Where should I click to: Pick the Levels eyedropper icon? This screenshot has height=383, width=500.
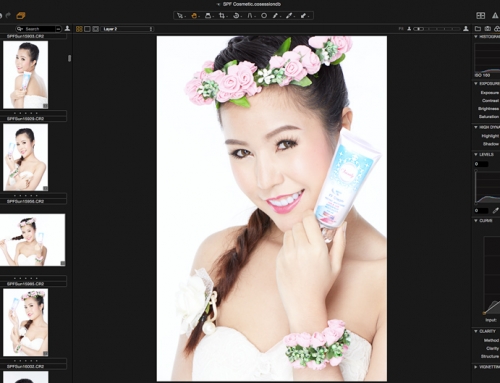pyautogui.click(x=495, y=211)
